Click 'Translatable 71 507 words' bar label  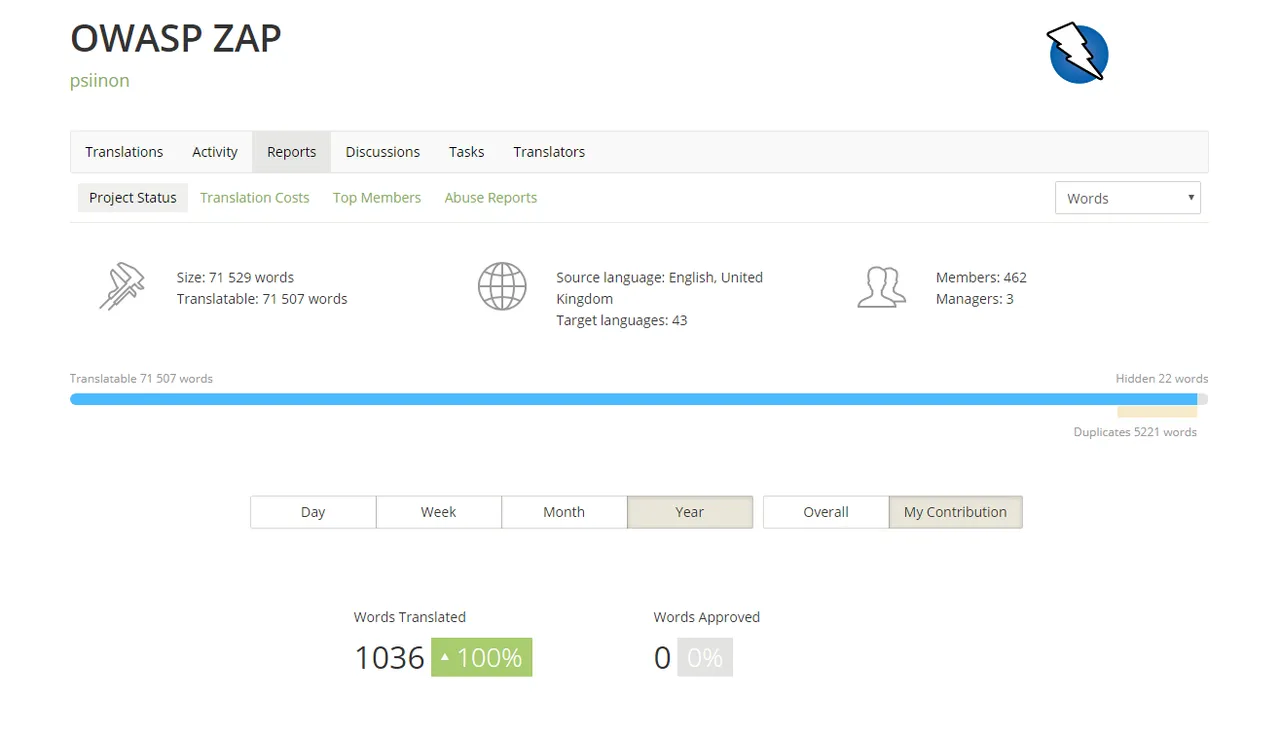141,379
